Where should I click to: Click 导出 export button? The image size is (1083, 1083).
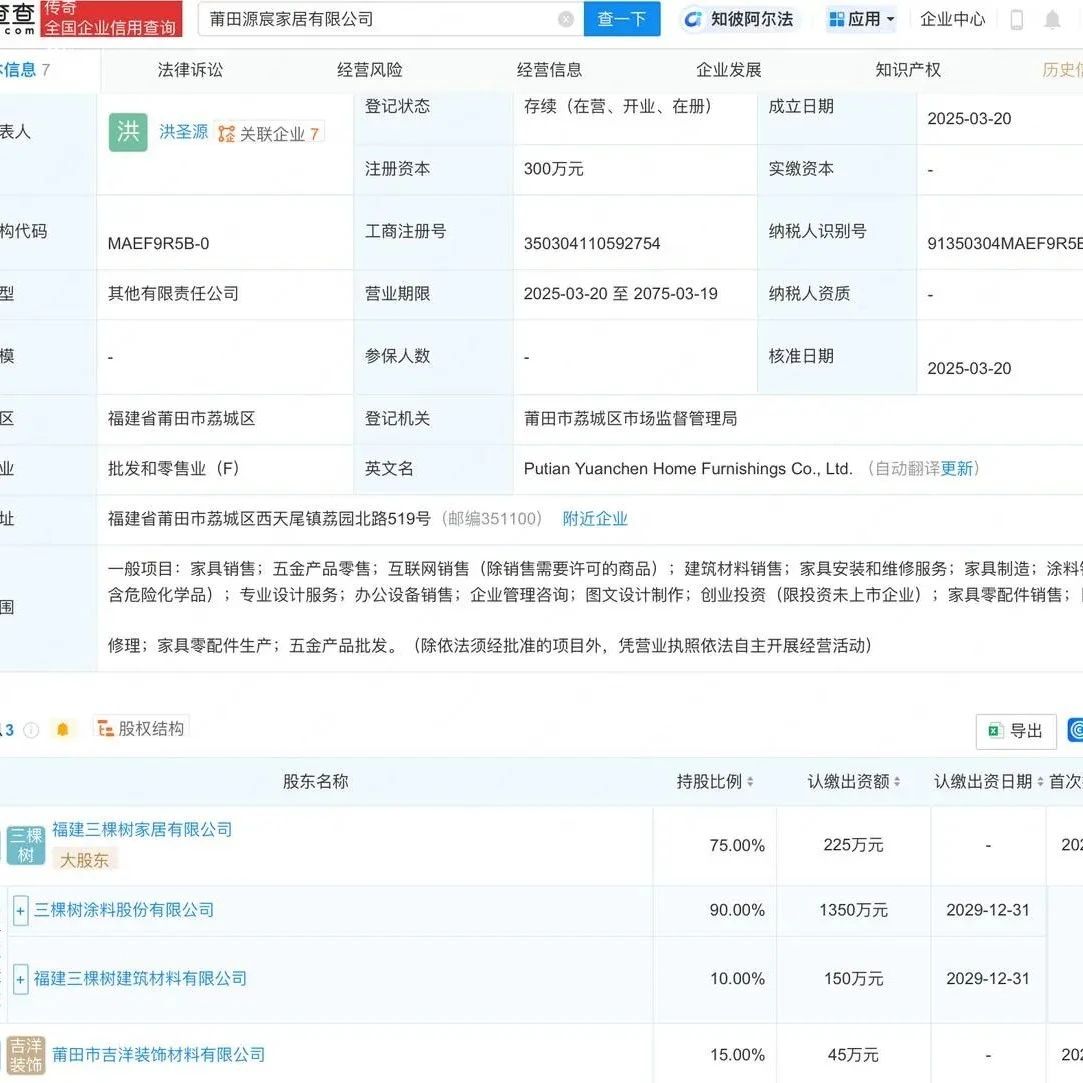pos(1016,731)
